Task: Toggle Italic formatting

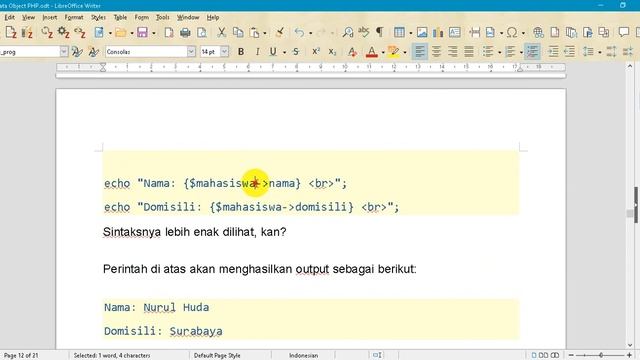Action: coord(257,52)
